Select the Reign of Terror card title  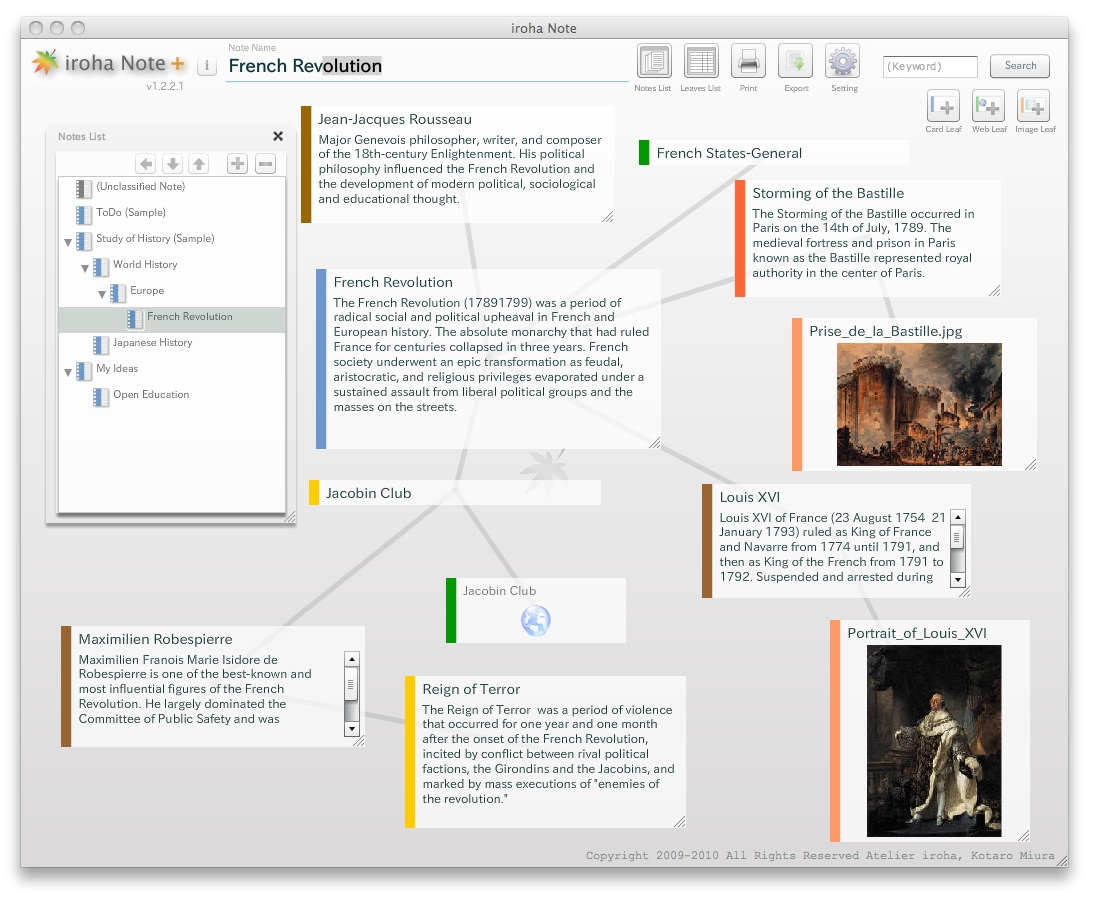(471, 689)
